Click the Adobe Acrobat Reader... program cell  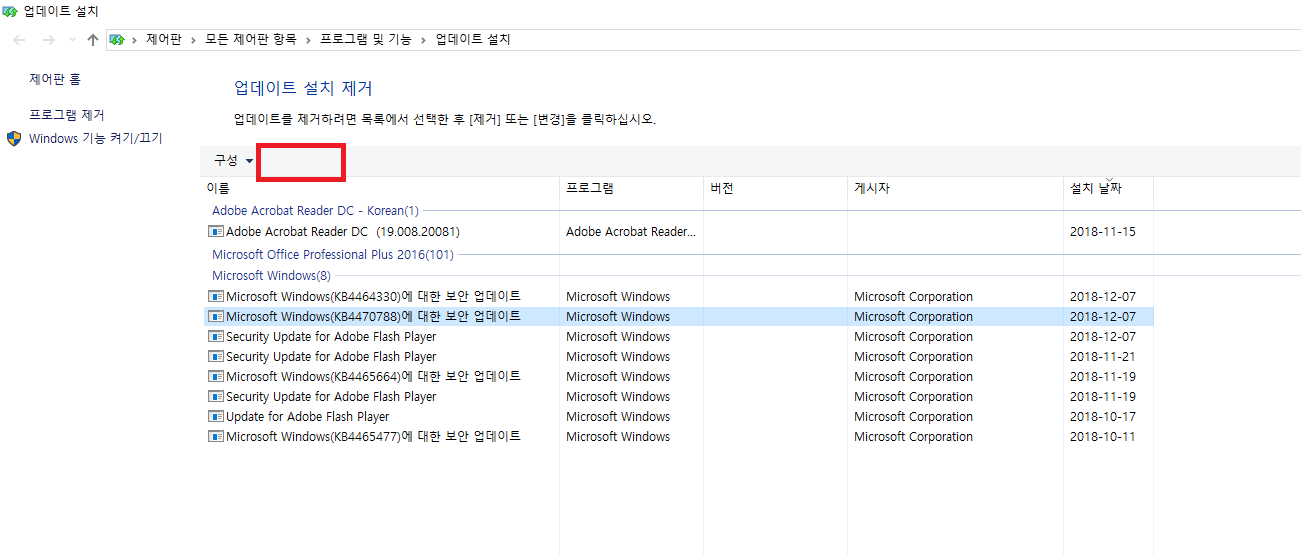click(631, 232)
